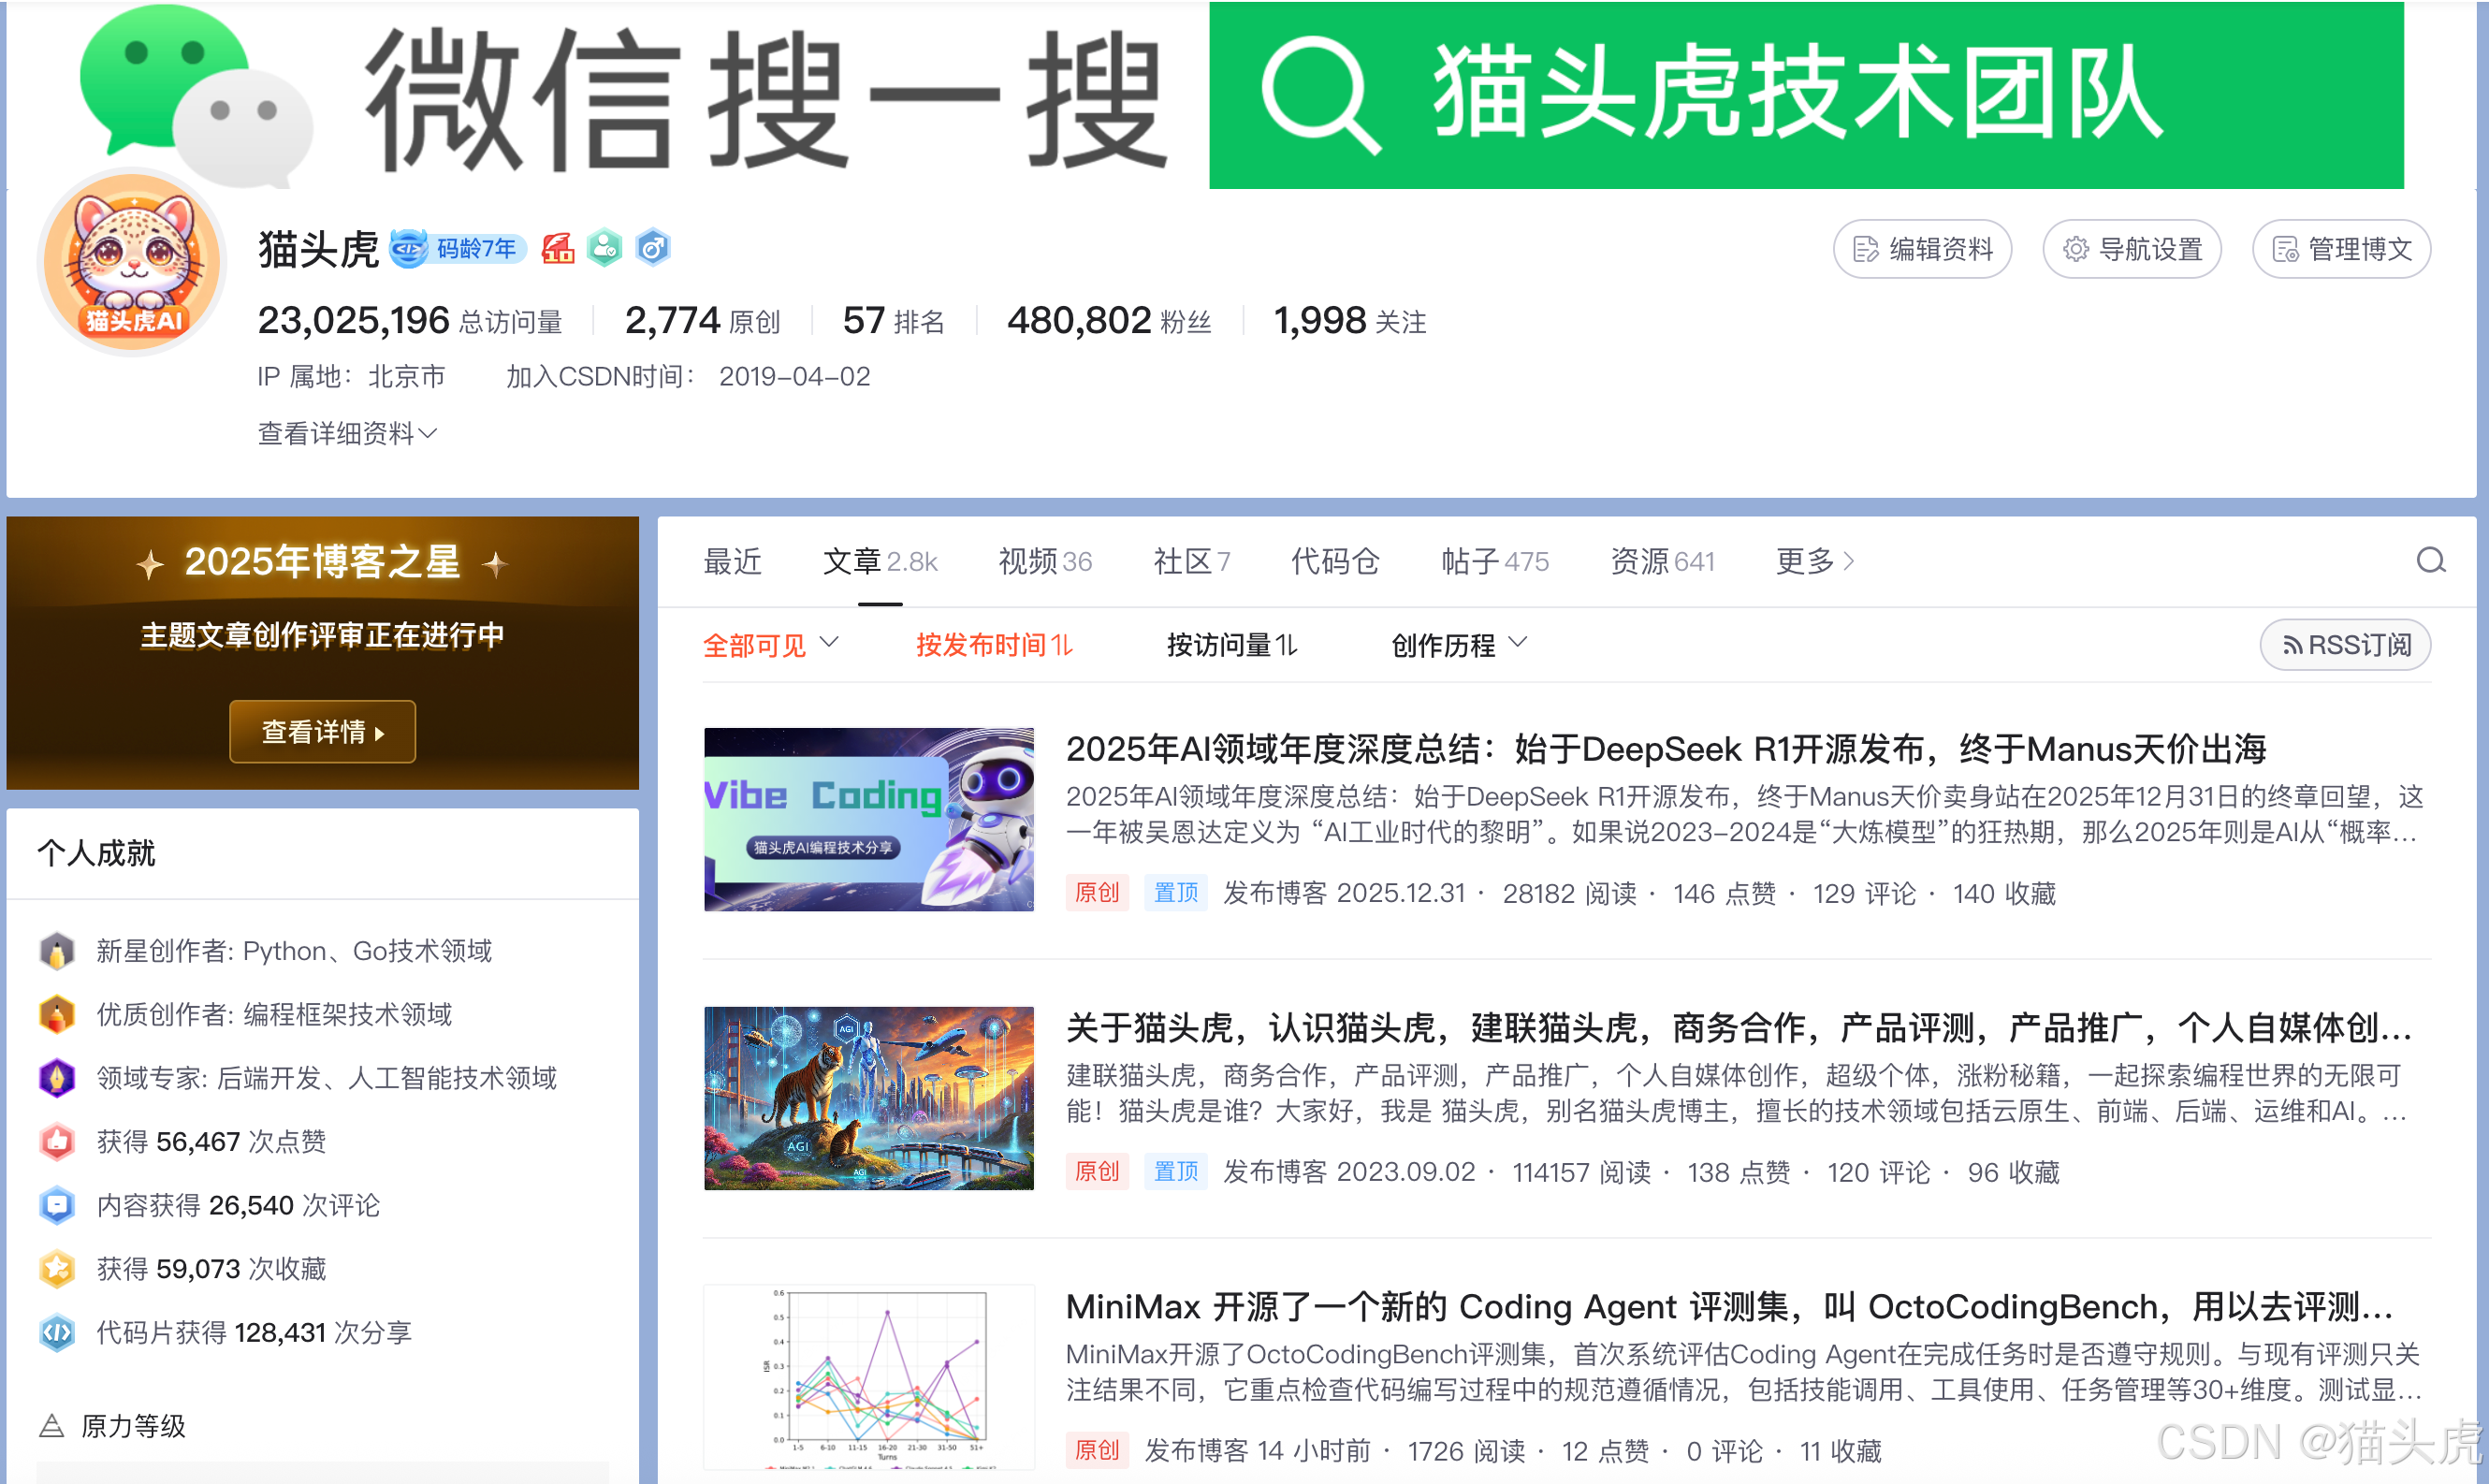Open article 关于猫头虎，认识猫头虎

pyautogui.click(x=1740, y=1028)
